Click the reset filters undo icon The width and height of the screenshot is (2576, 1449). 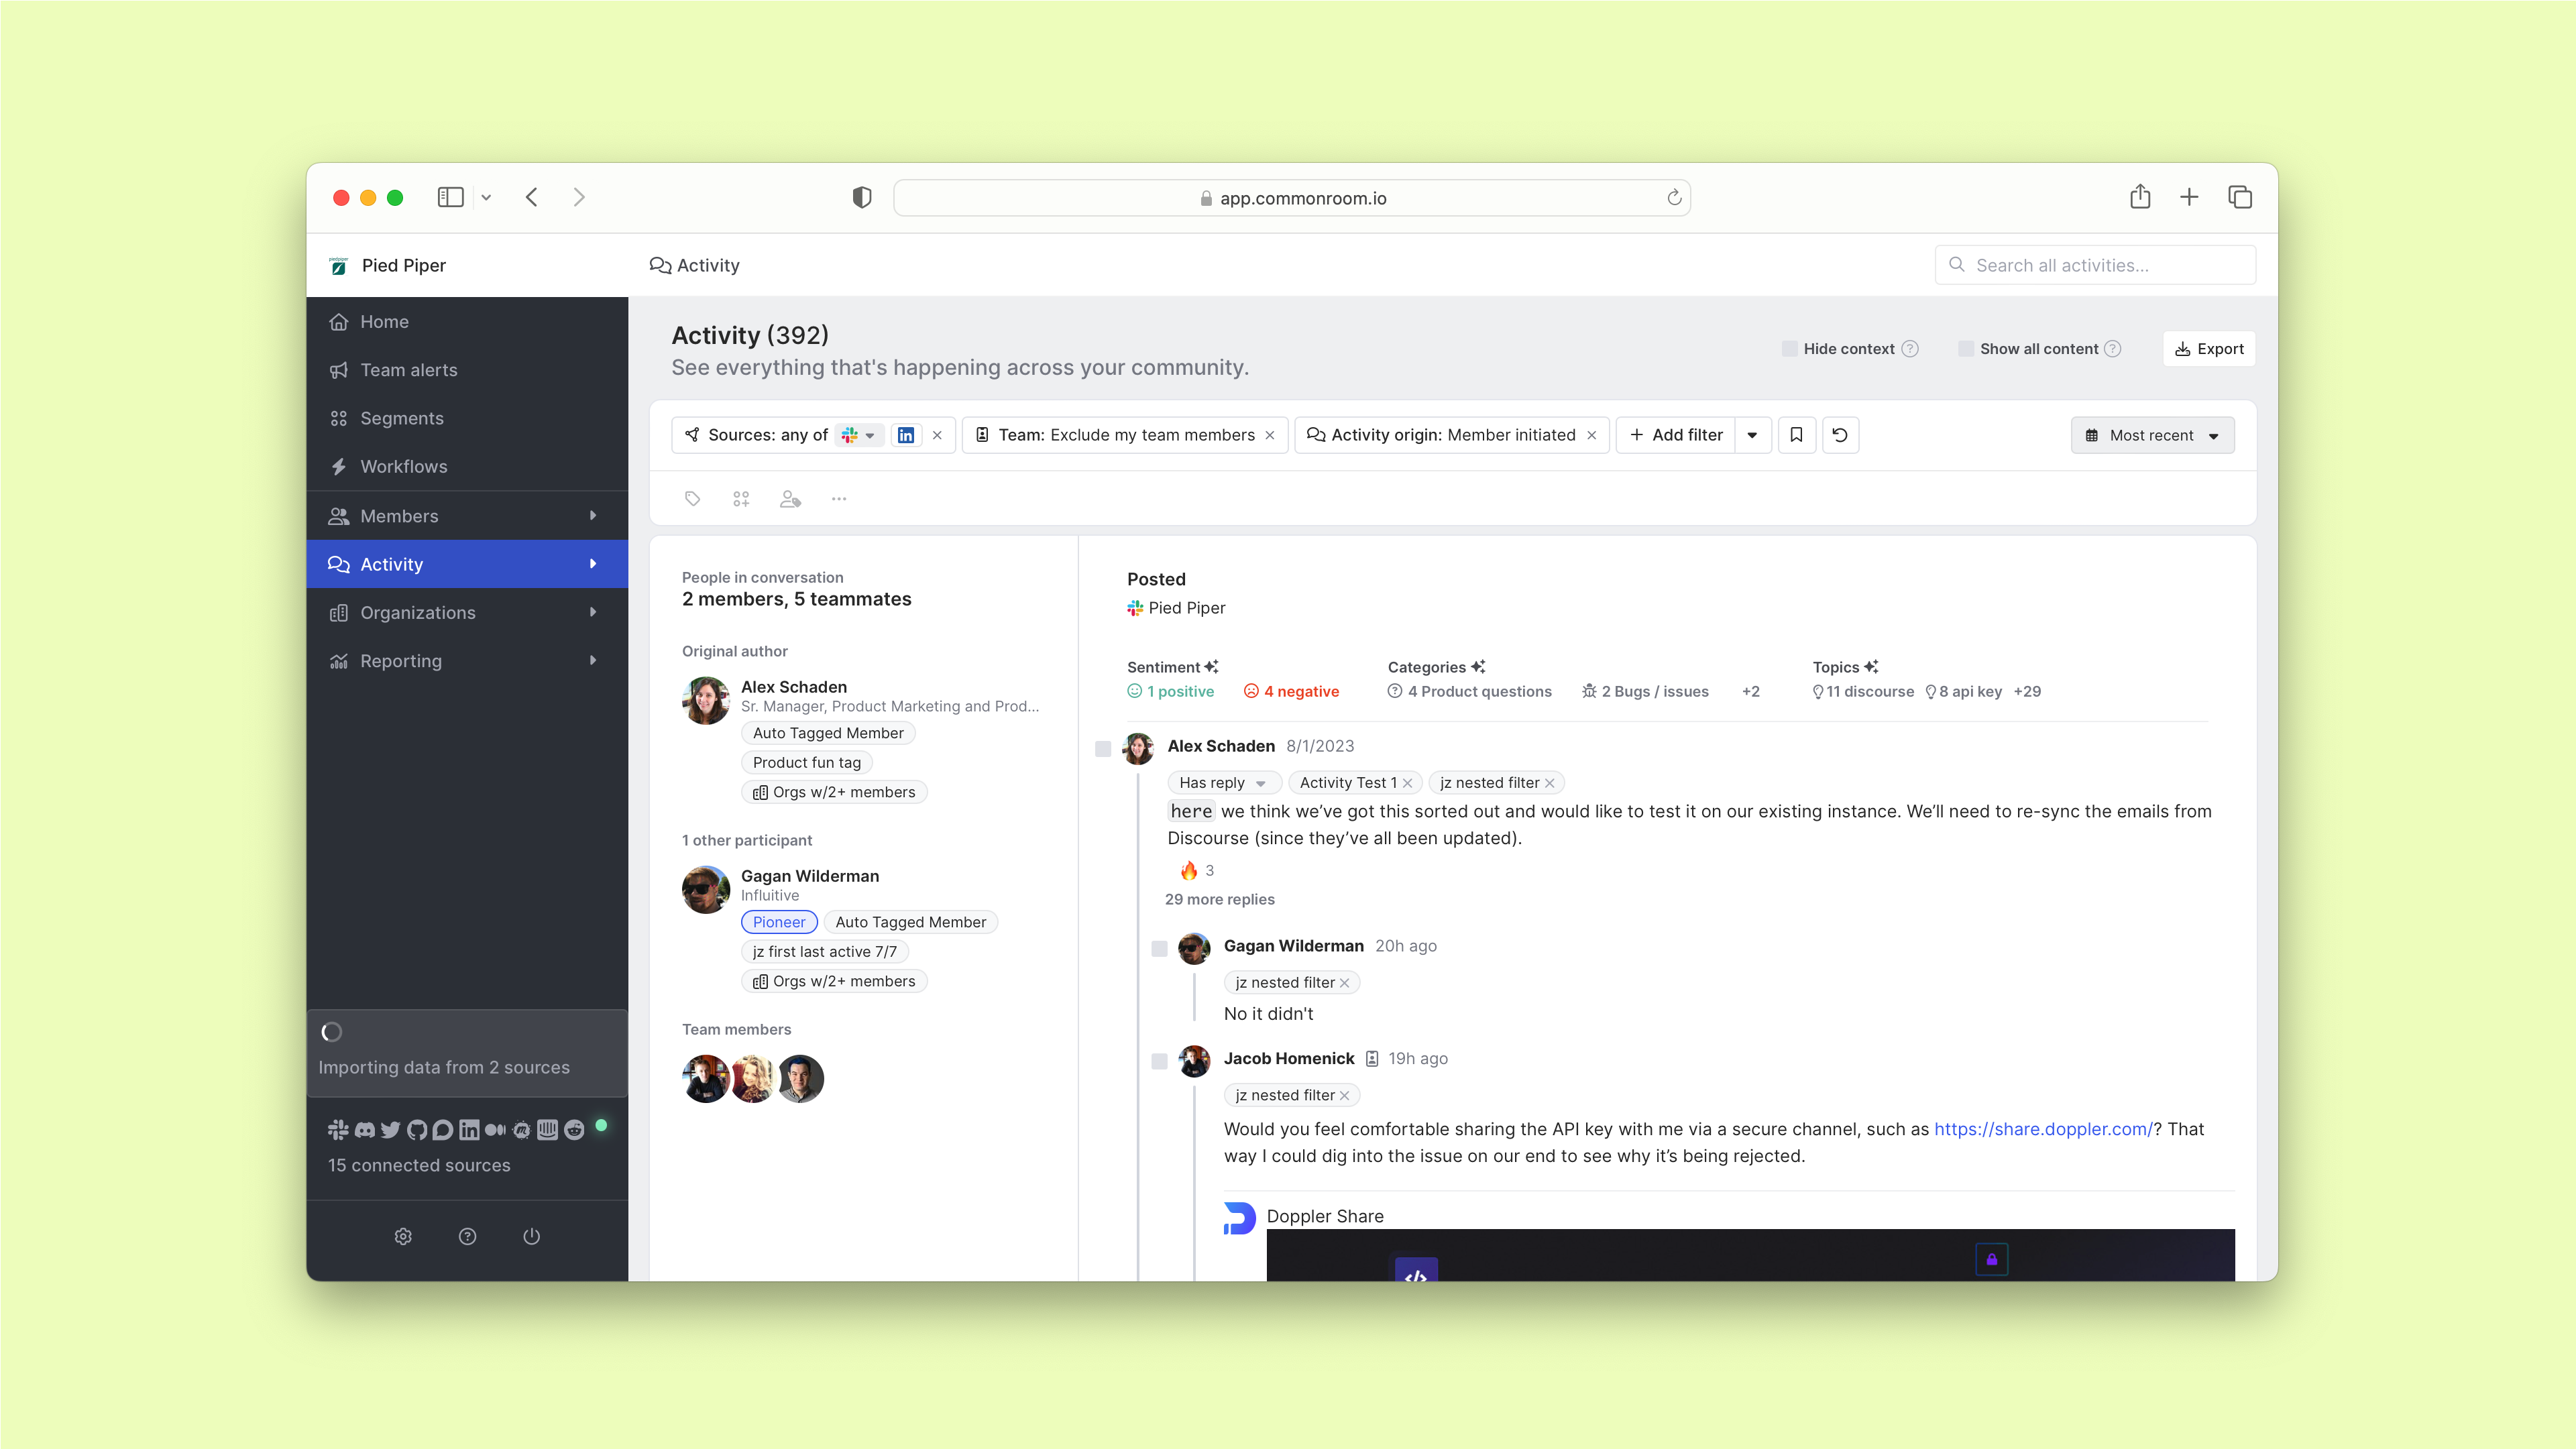[x=1840, y=435]
